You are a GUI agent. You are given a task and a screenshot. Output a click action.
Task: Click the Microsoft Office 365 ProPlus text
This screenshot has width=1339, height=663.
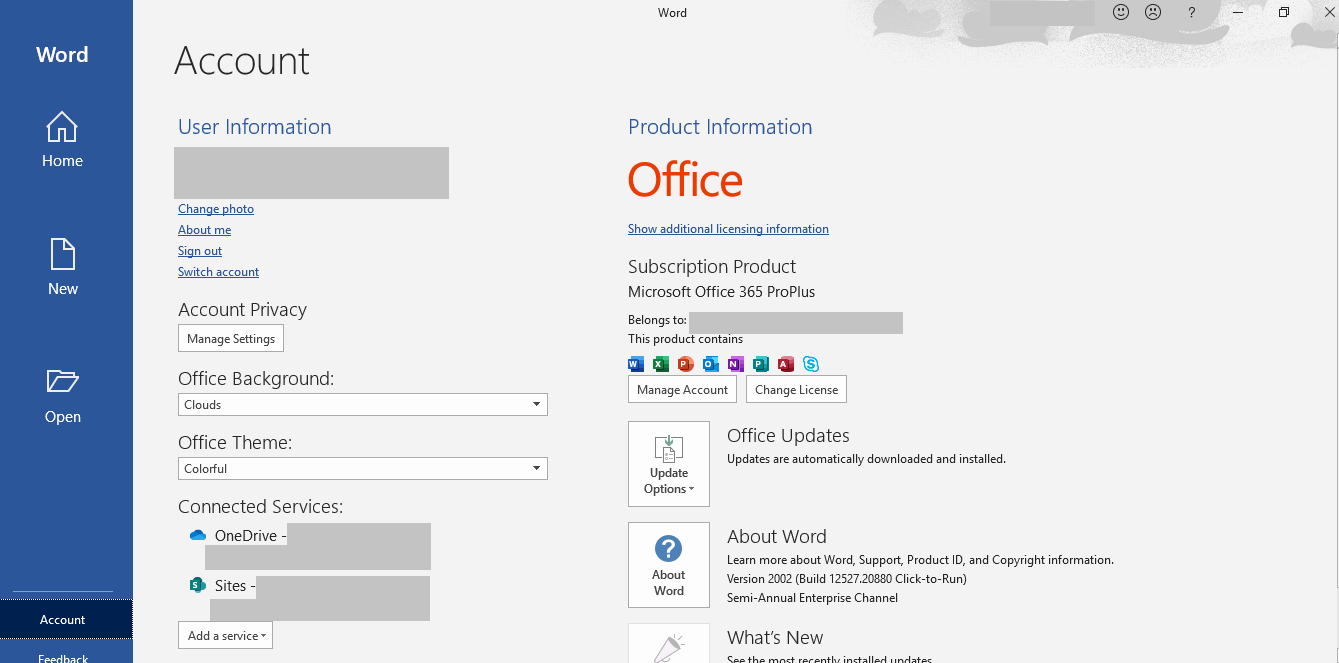[721, 292]
